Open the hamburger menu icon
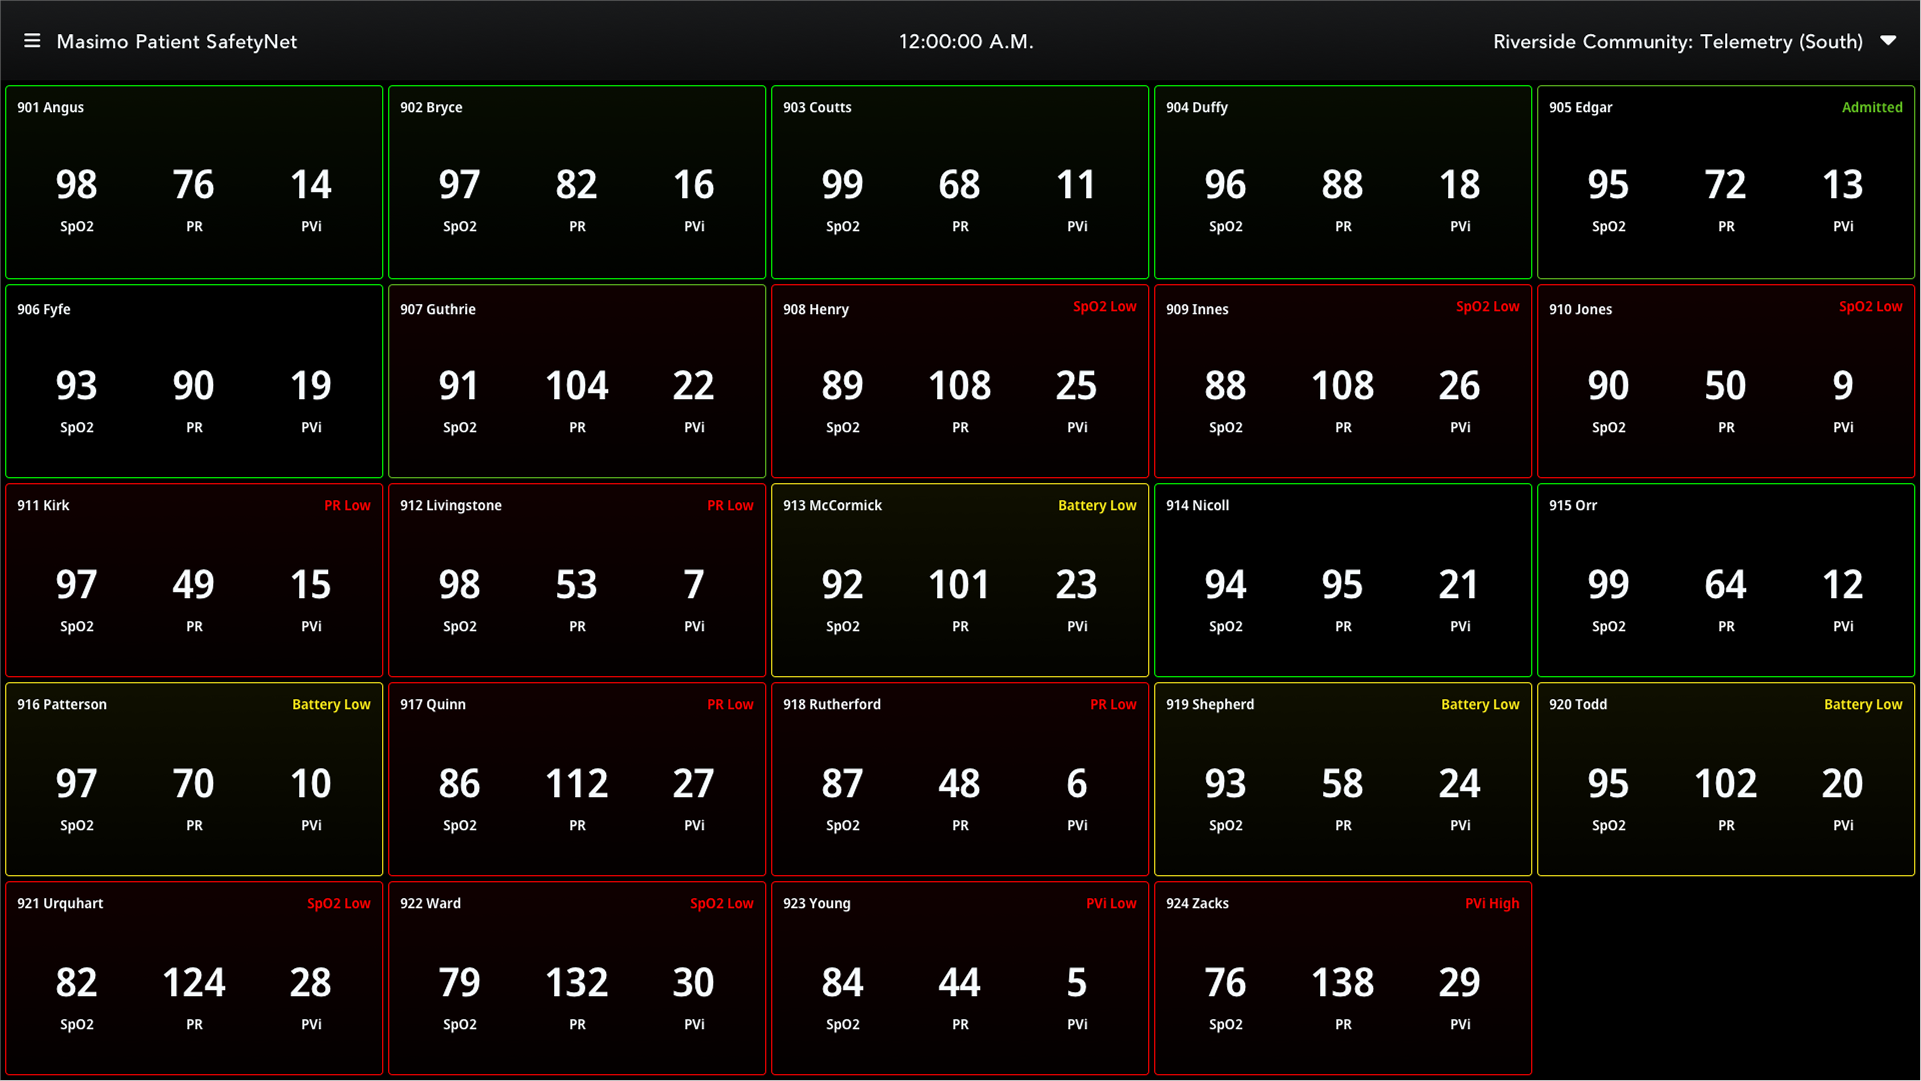Viewport: 1921px width, 1081px height. tap(32, 41)
